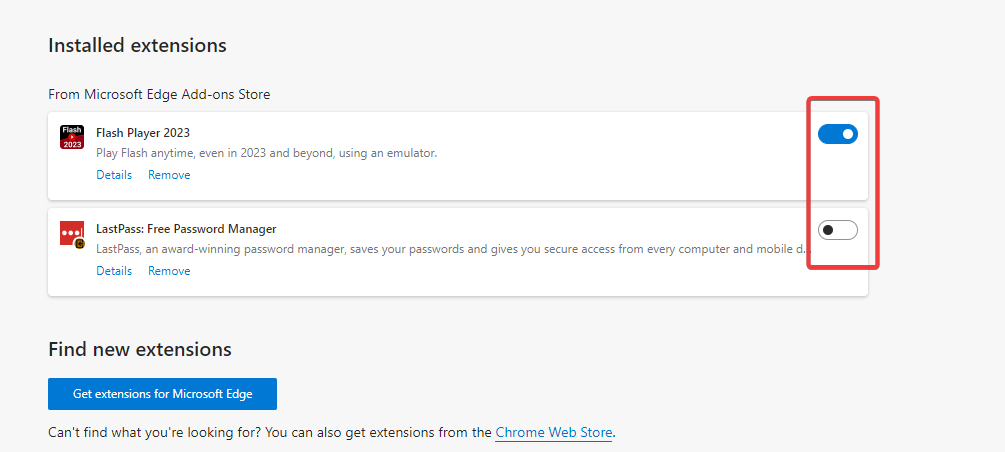
Task: Click the Flash Player 2023 extension icon
Action: pos(72,137)
